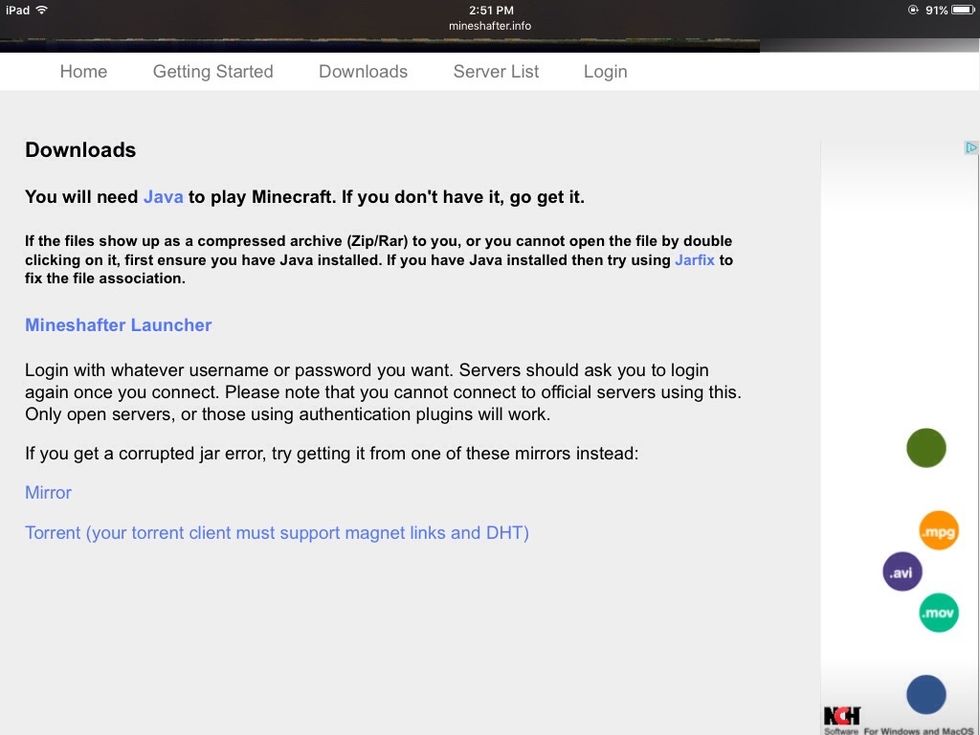980x735 pixels.
Task: Tap the Downloads page heading
Action: [81, 150]
